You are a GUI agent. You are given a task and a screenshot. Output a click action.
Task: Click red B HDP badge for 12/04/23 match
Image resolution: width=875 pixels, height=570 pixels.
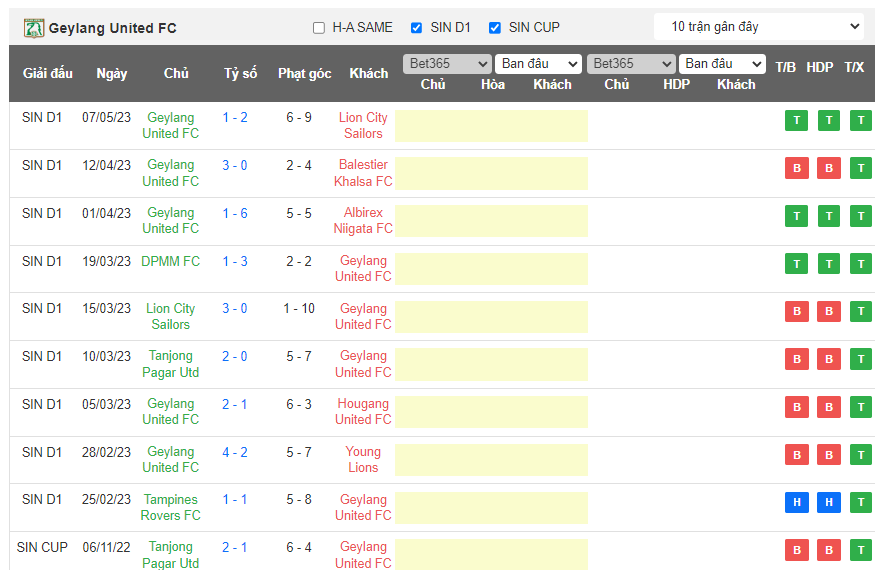pos(828,168)
